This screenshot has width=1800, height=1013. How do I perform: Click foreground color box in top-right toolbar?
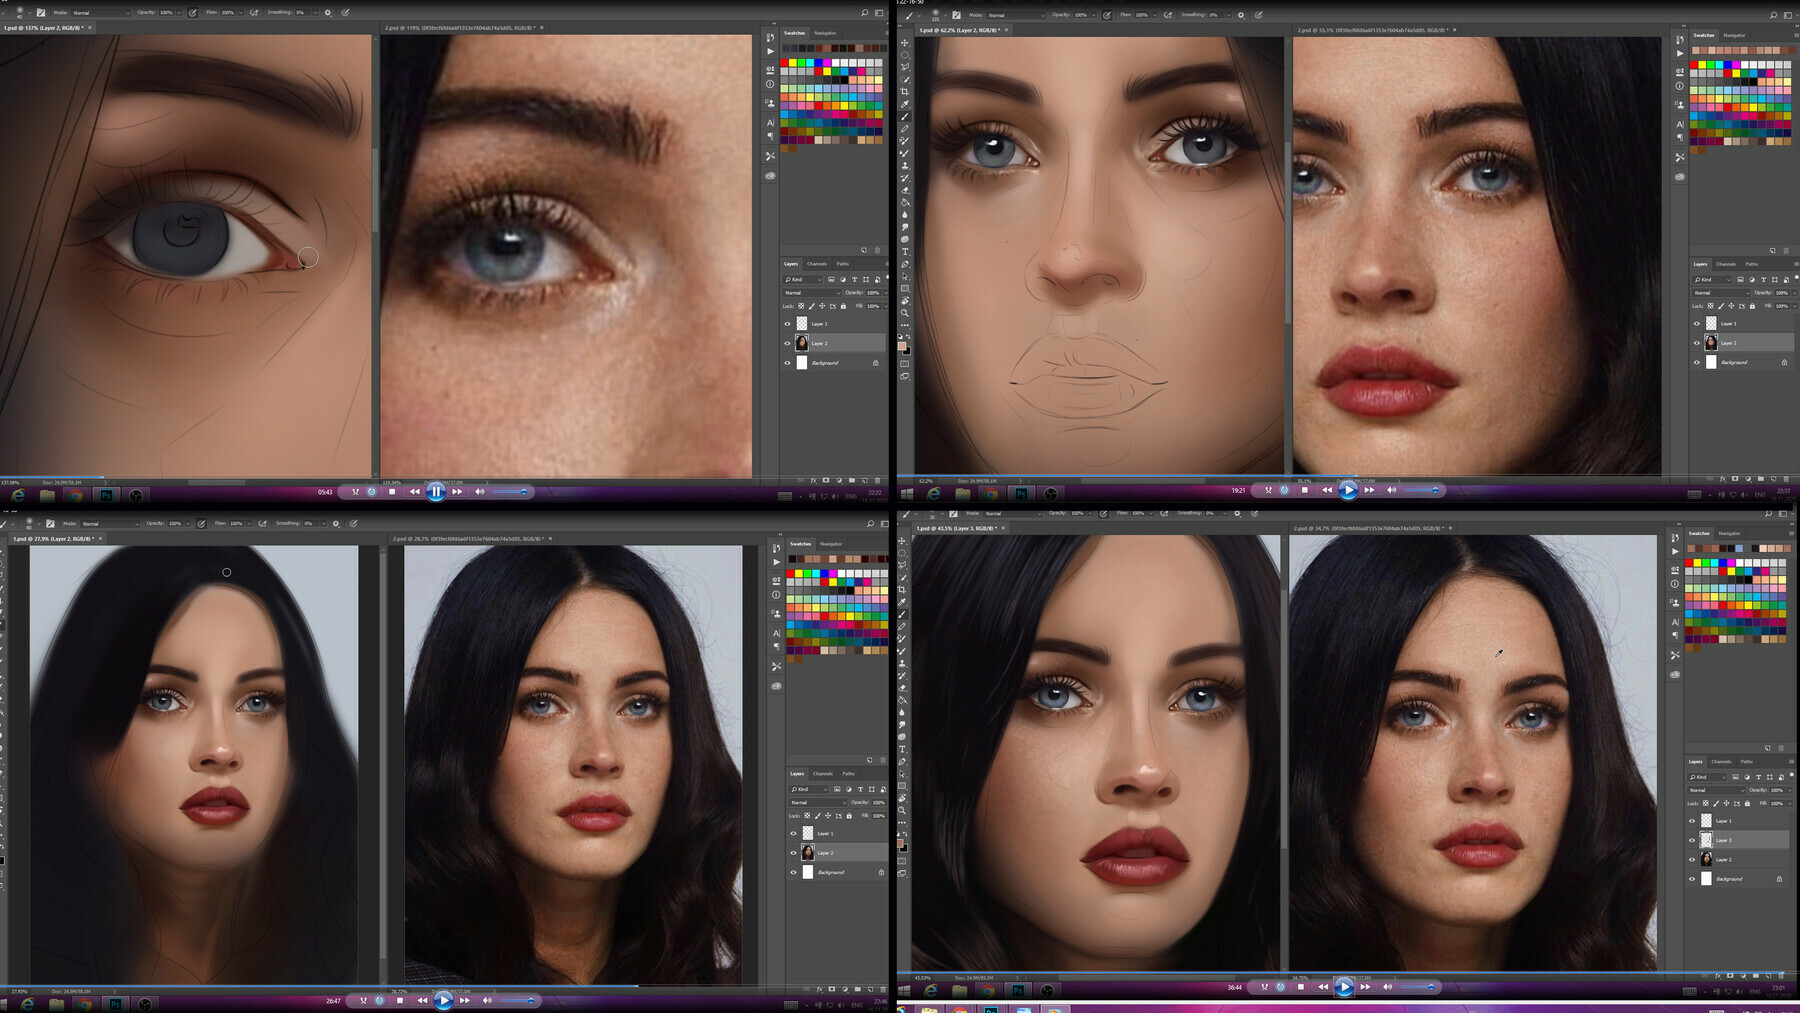point(903,345)
